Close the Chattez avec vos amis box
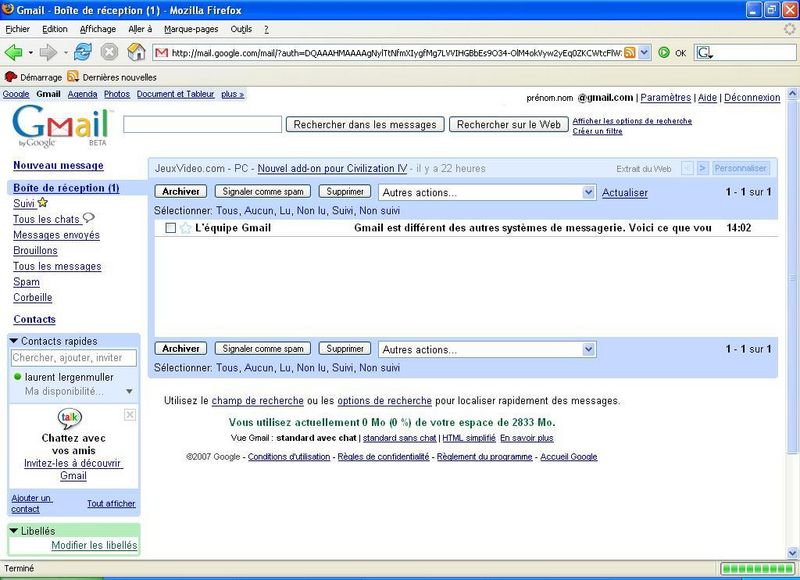The image size is (800, 580). point(130,415)
